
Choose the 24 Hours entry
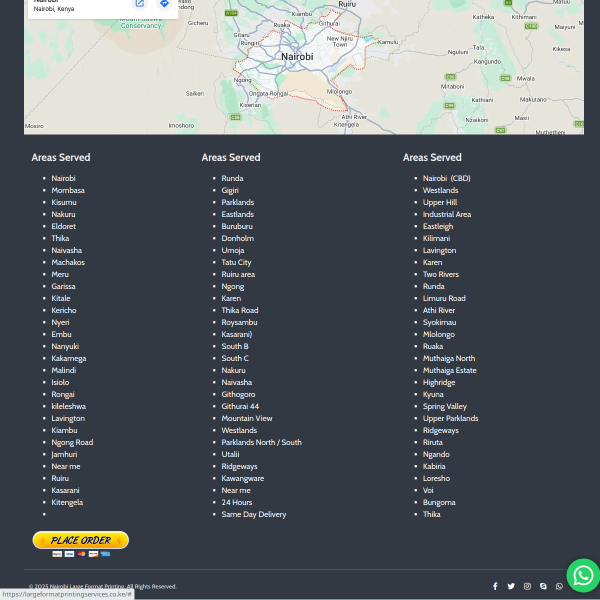click(x=237, y=502)
